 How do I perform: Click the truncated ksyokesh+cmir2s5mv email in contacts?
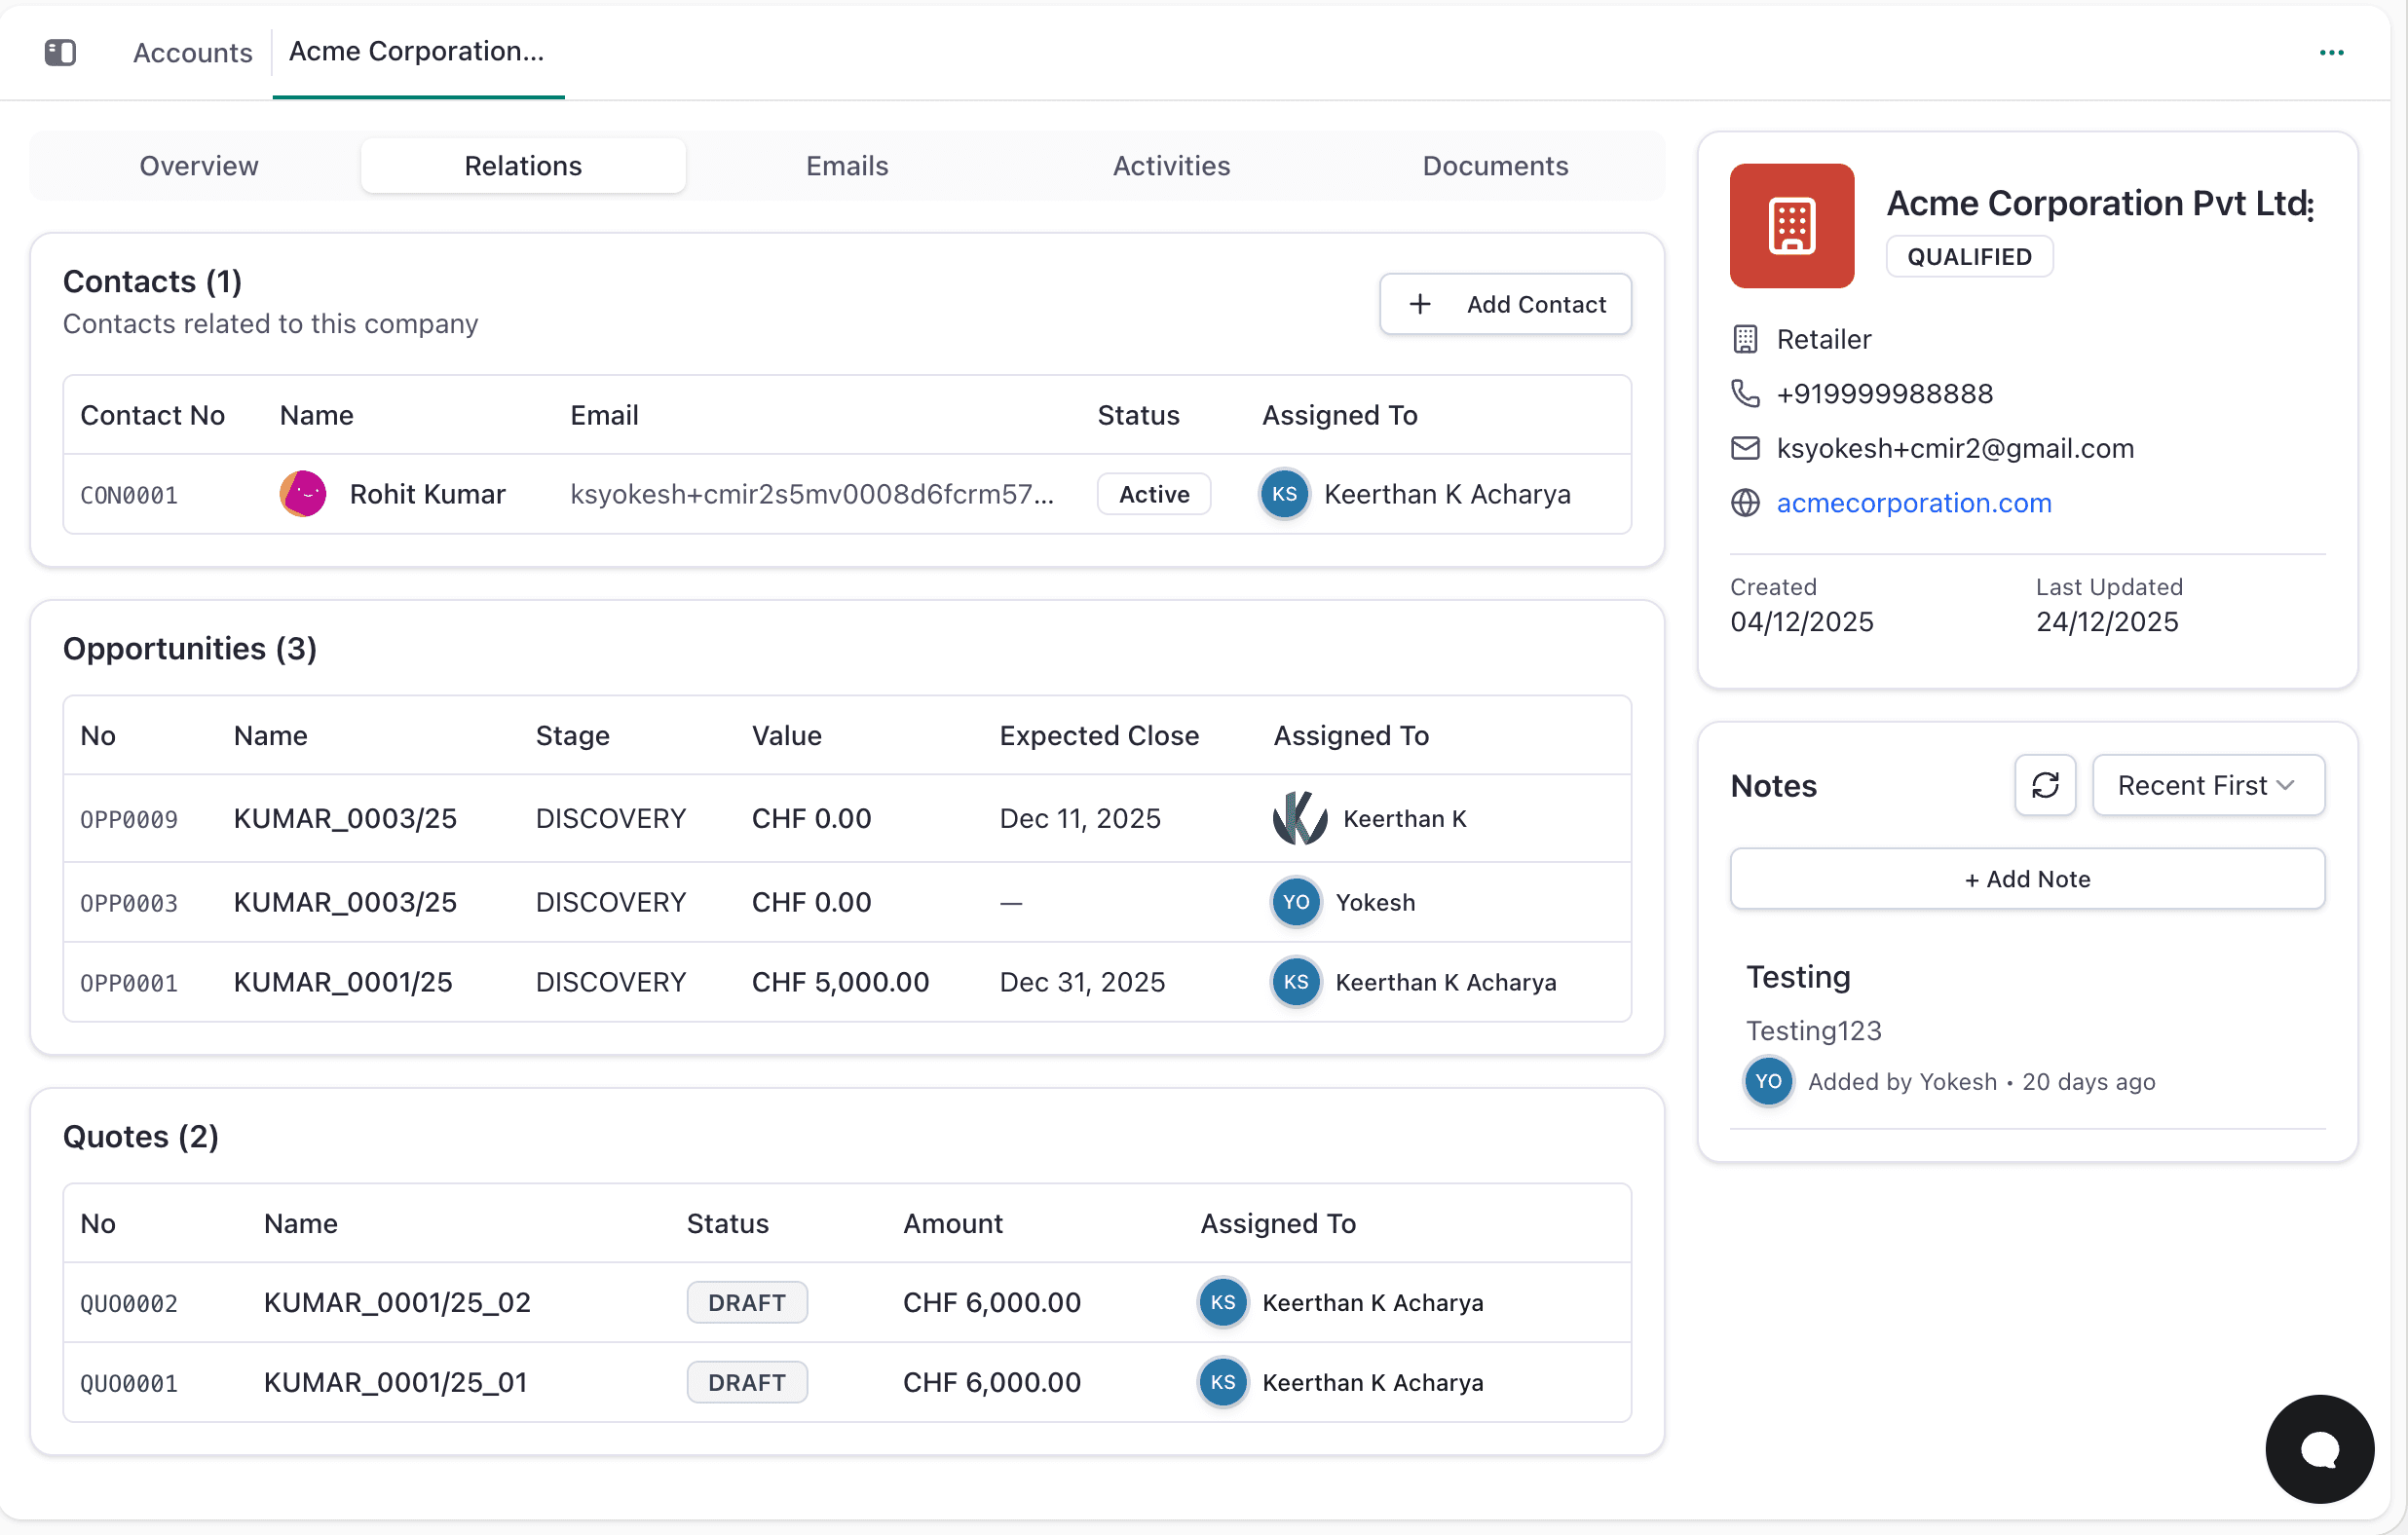(x=812, y=494)
